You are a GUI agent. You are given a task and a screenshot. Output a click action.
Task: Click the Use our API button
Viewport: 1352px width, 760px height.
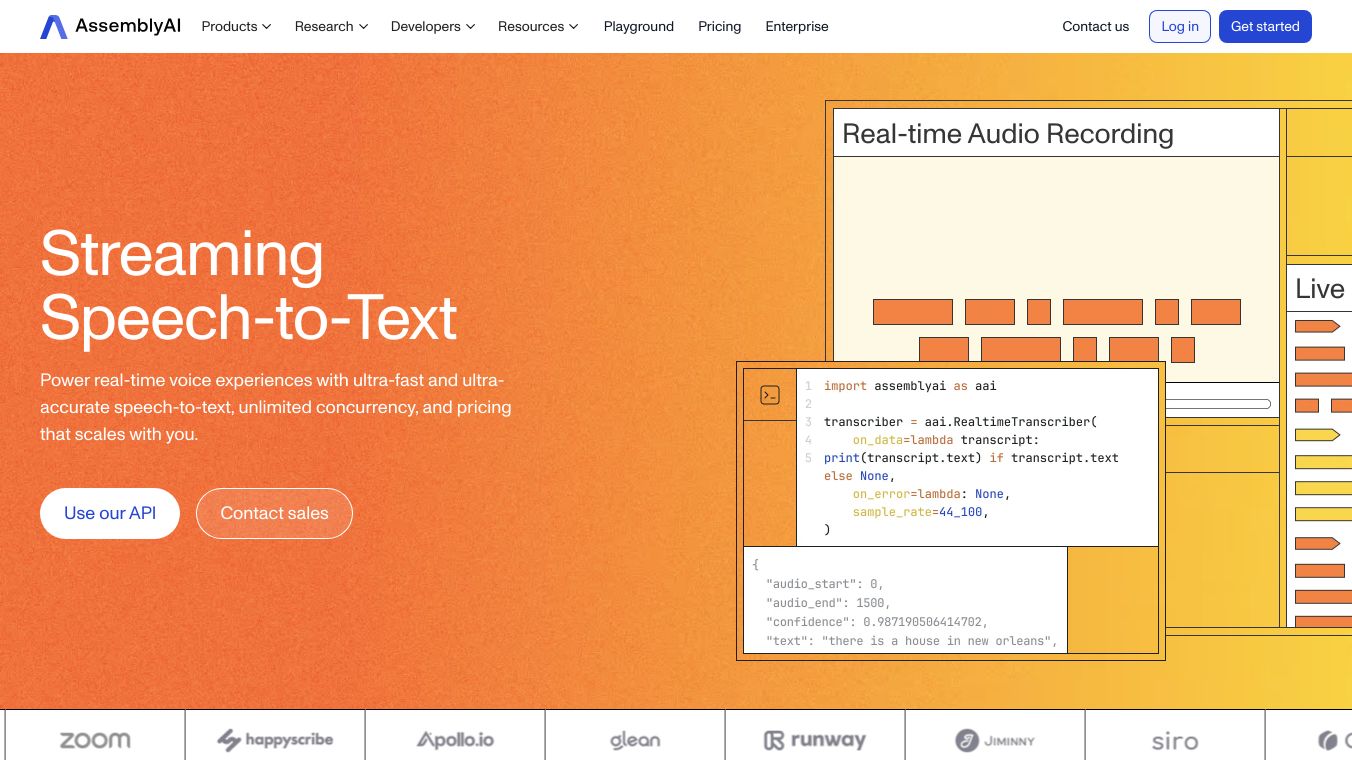tap(110, 513)
